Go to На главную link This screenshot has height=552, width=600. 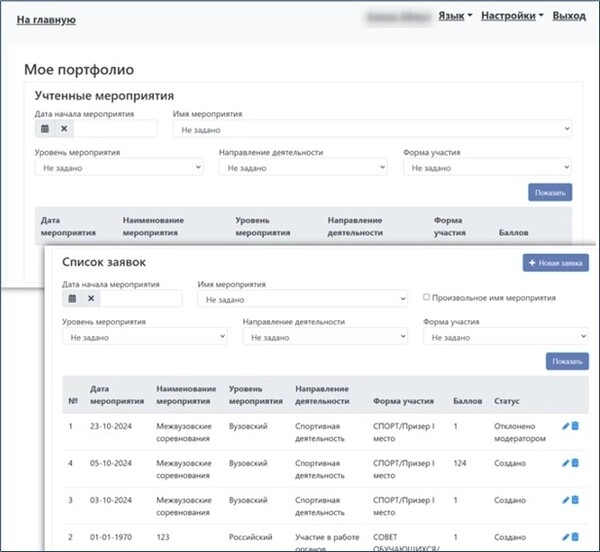click(46, 19)
